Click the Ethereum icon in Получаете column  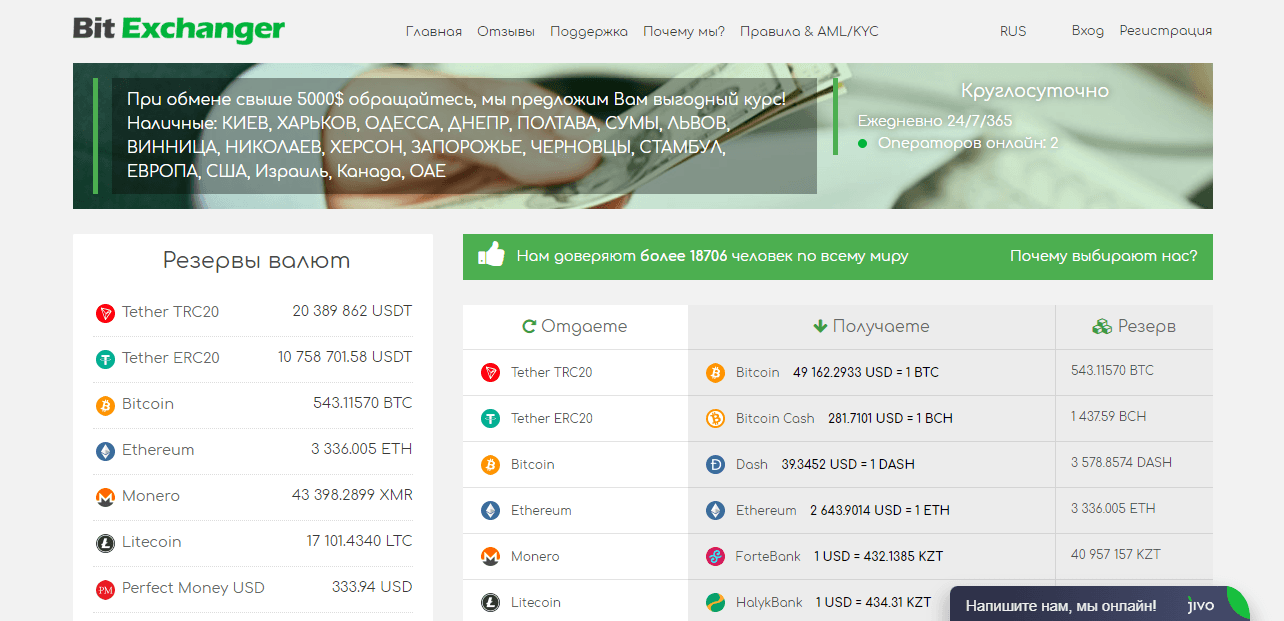[x=716, y=510]
